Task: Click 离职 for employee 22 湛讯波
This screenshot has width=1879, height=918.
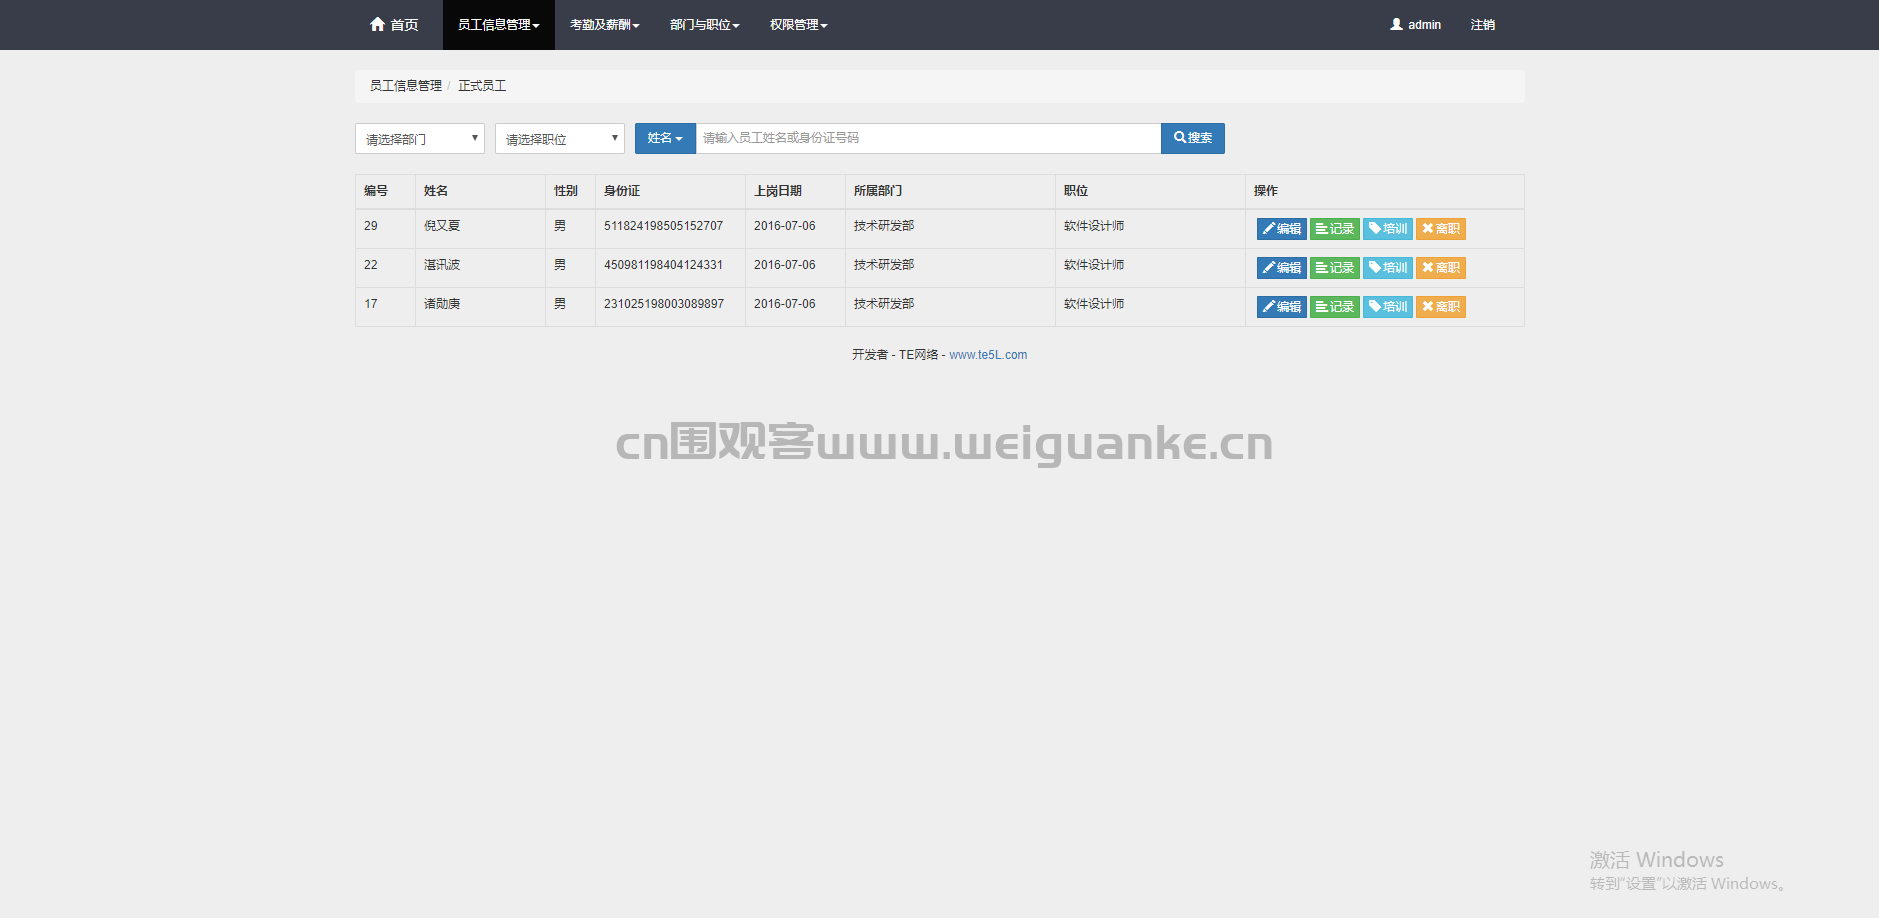Action: pos(1440,268)
